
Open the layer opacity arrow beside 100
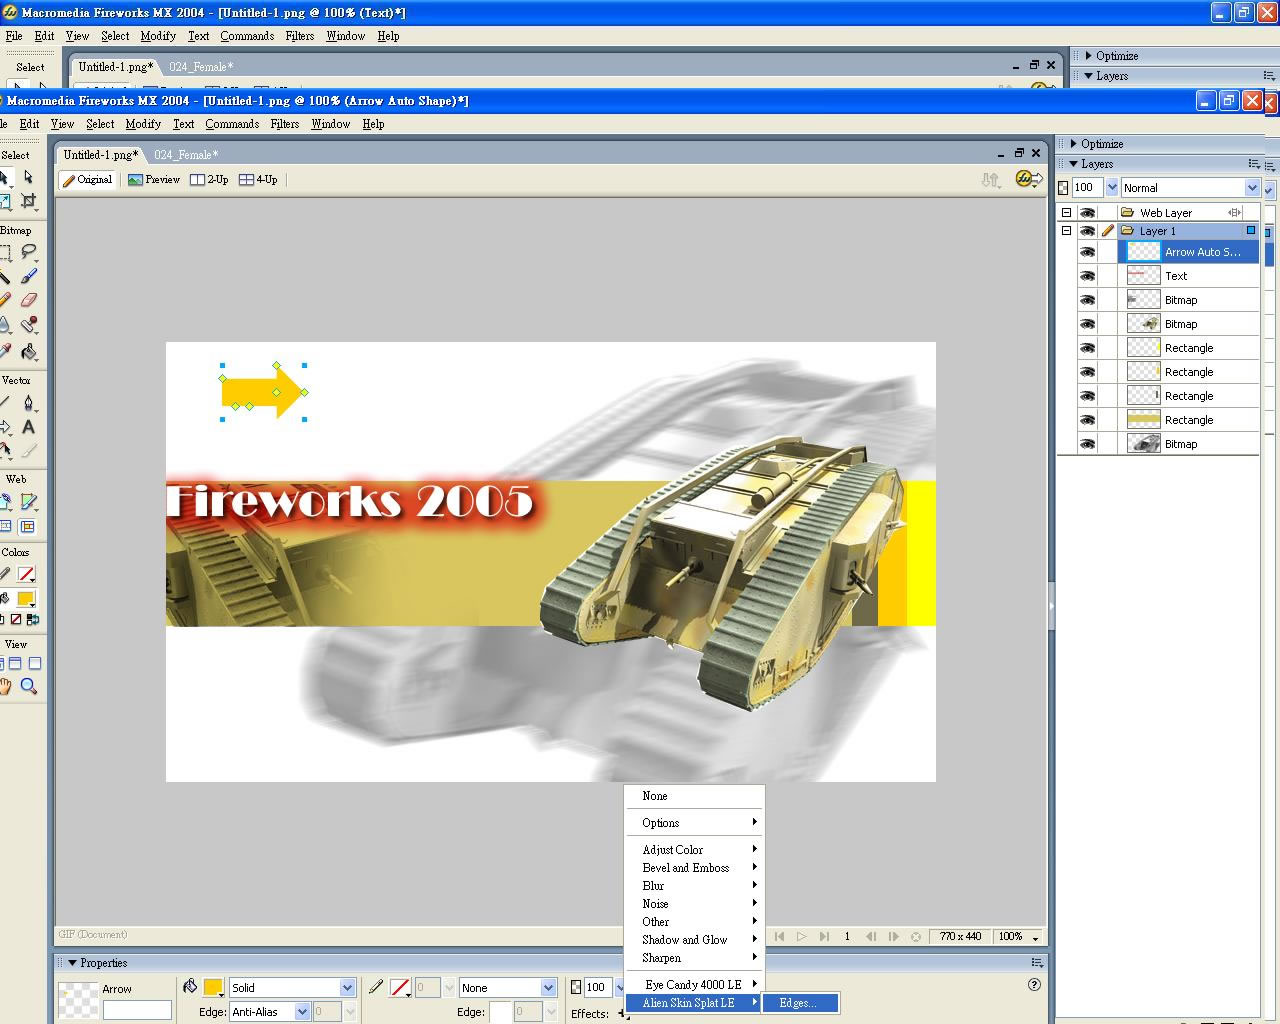click(x=1111, y=188)
